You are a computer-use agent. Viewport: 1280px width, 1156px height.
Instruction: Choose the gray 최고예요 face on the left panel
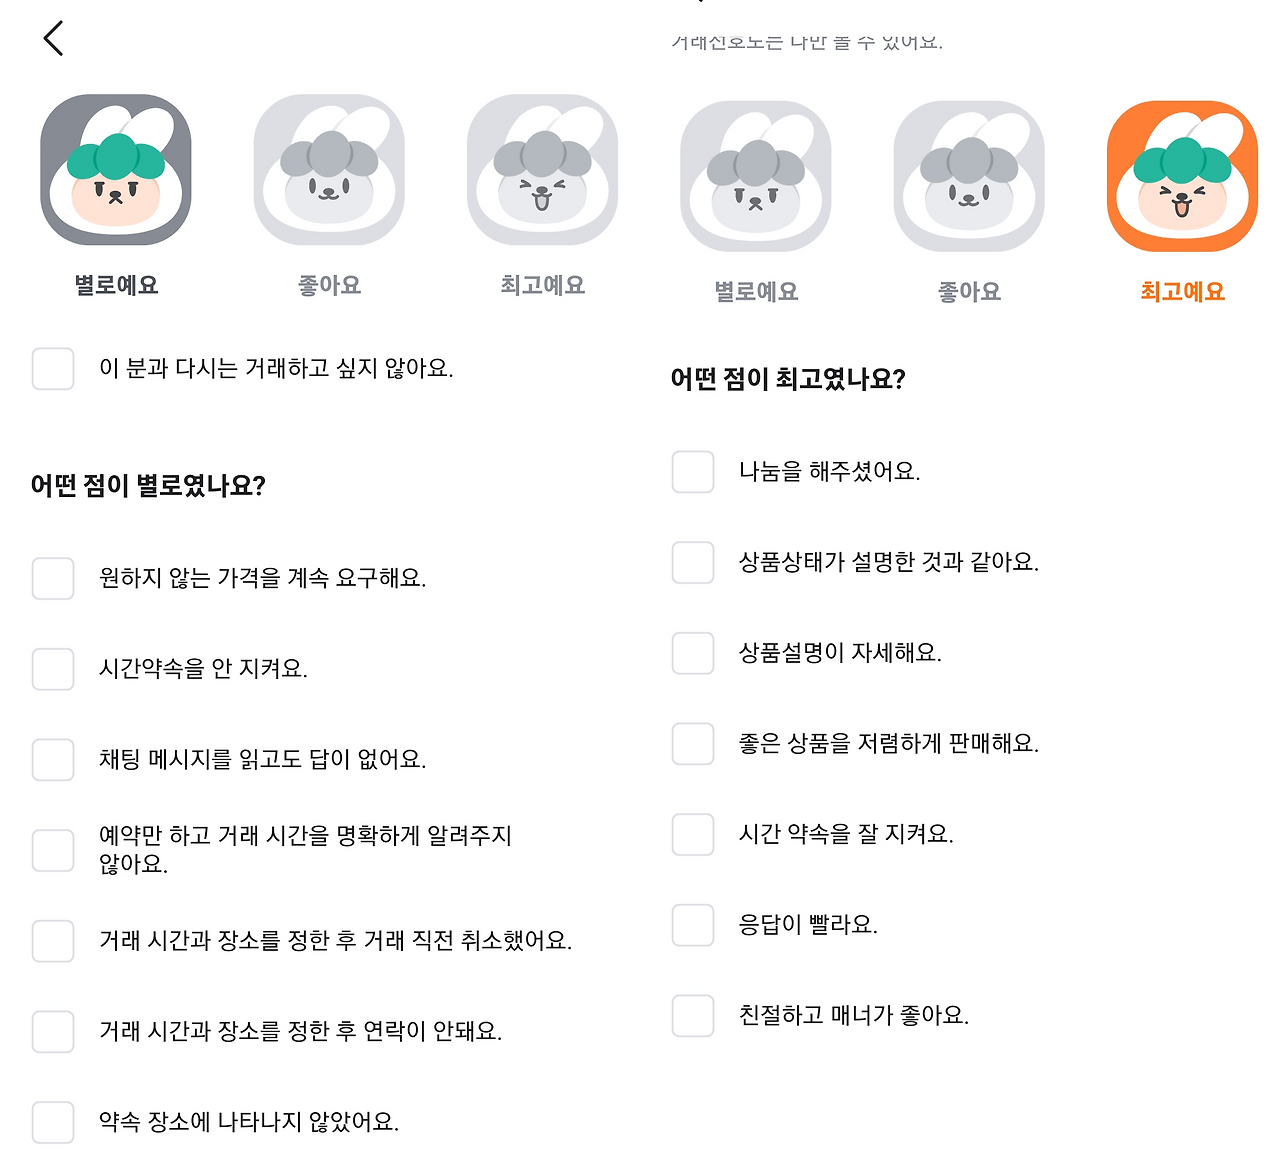(542, 170)
